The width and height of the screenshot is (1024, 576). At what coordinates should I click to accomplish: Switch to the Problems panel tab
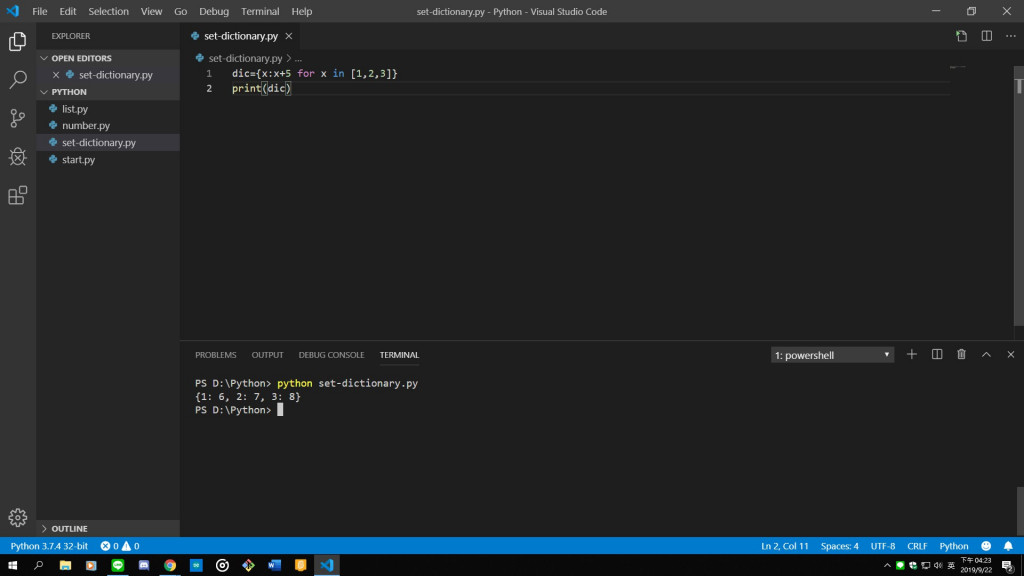[x=216, y=355]
